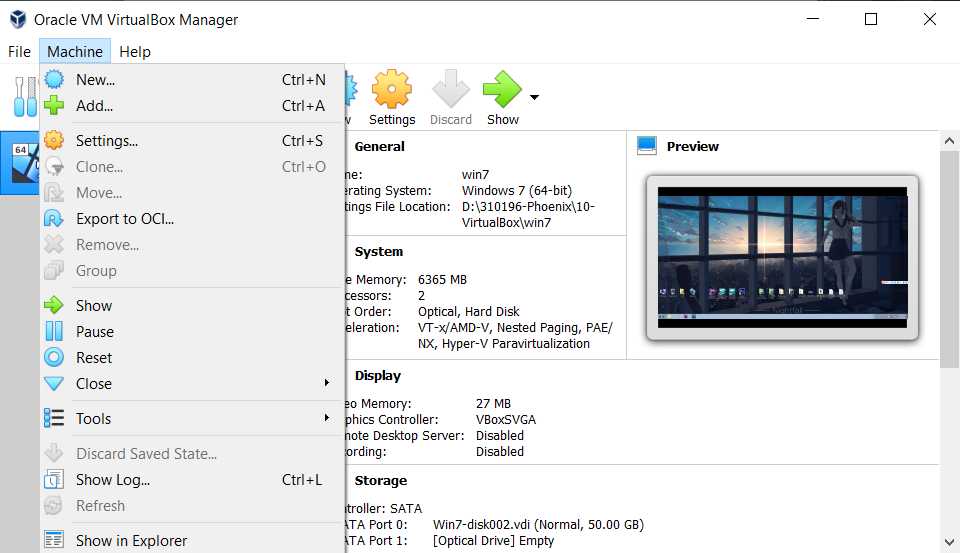Click the green Show toolbar button
Viewport: 960px width, 553px height.
pyautogui.click(x=503, y=98)
